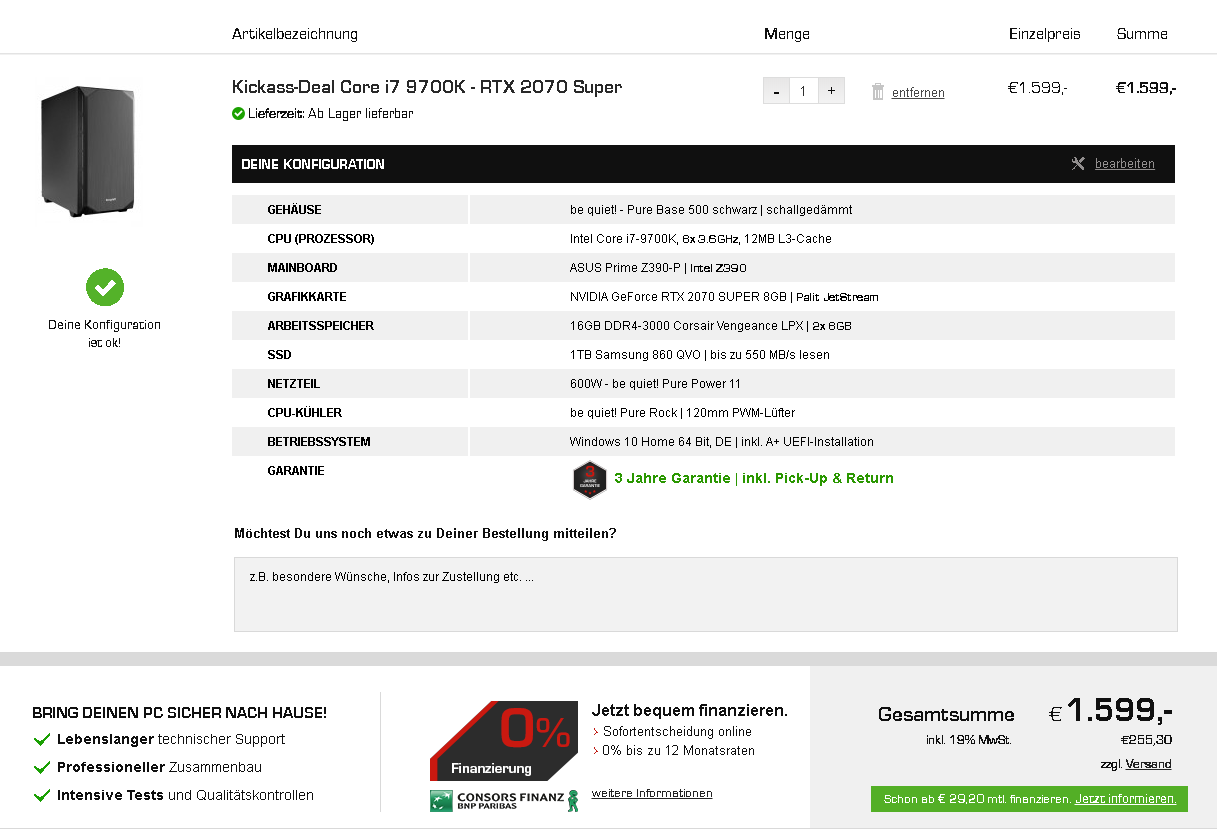1217x839 pixels.
Task: Click the Gesamtsumme total price €1.599,-
Action: (1110, 711)
